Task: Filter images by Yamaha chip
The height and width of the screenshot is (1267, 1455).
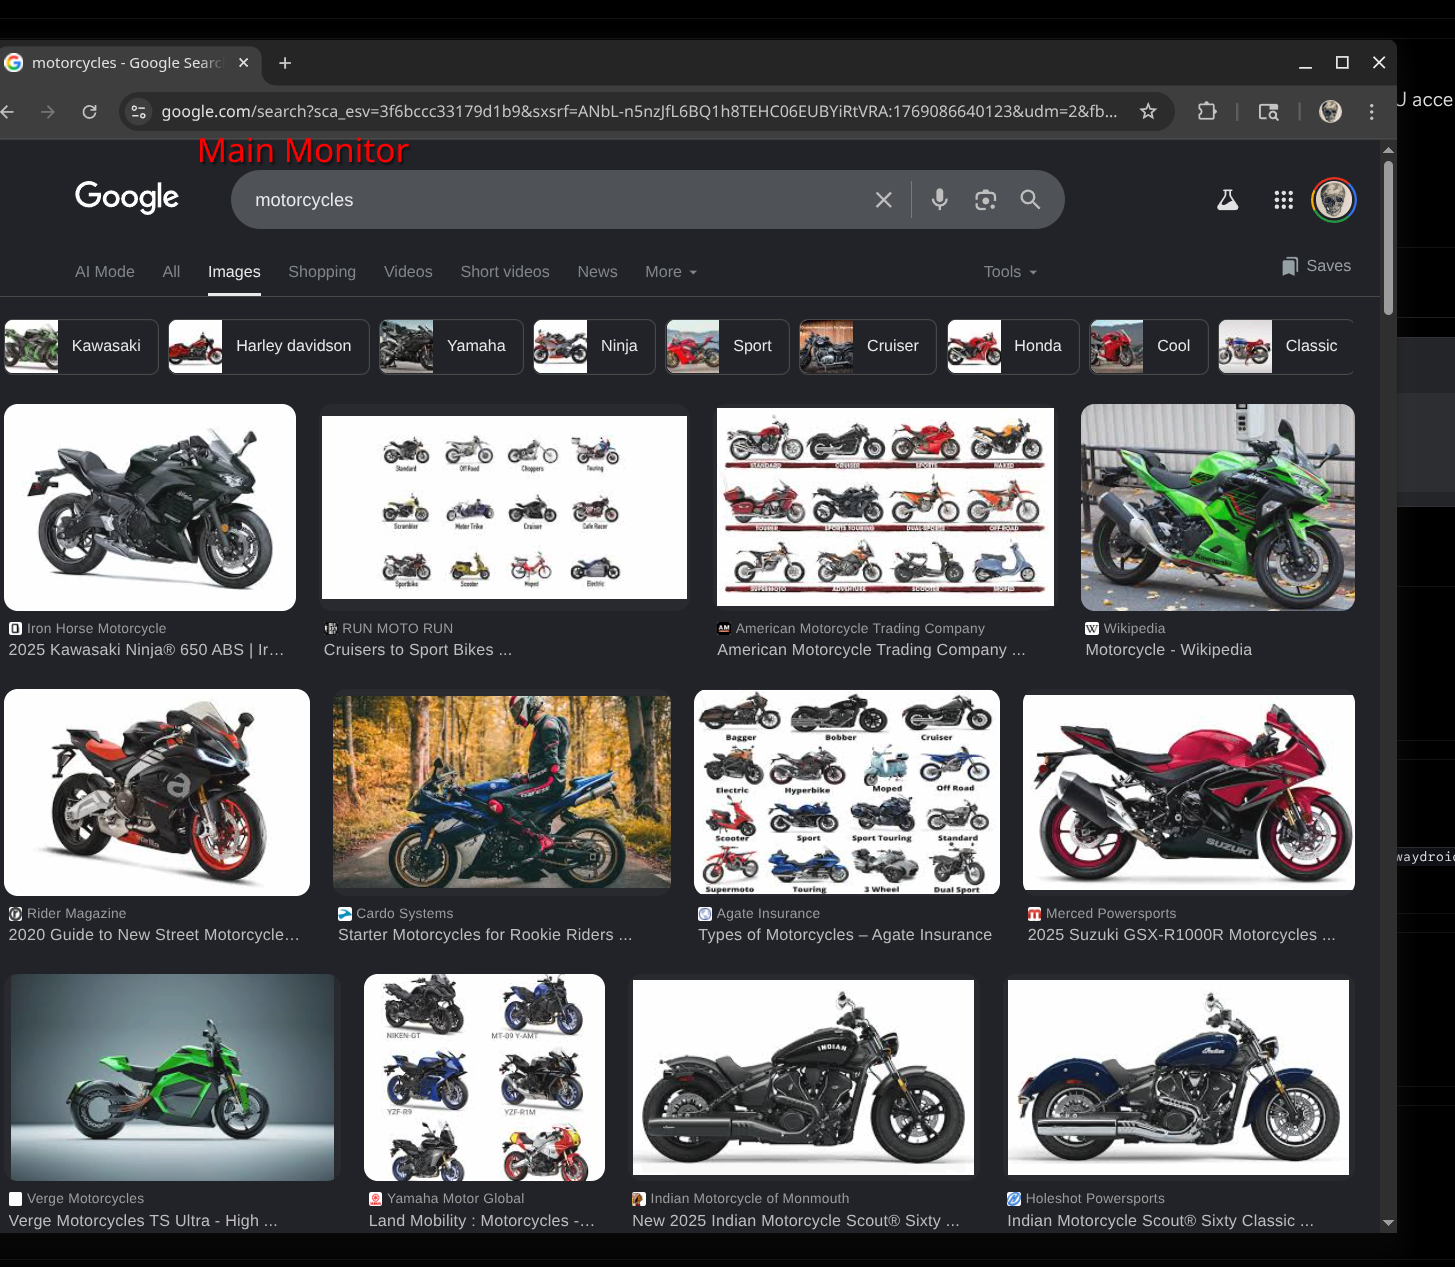Action: click(x=451, y=346)
